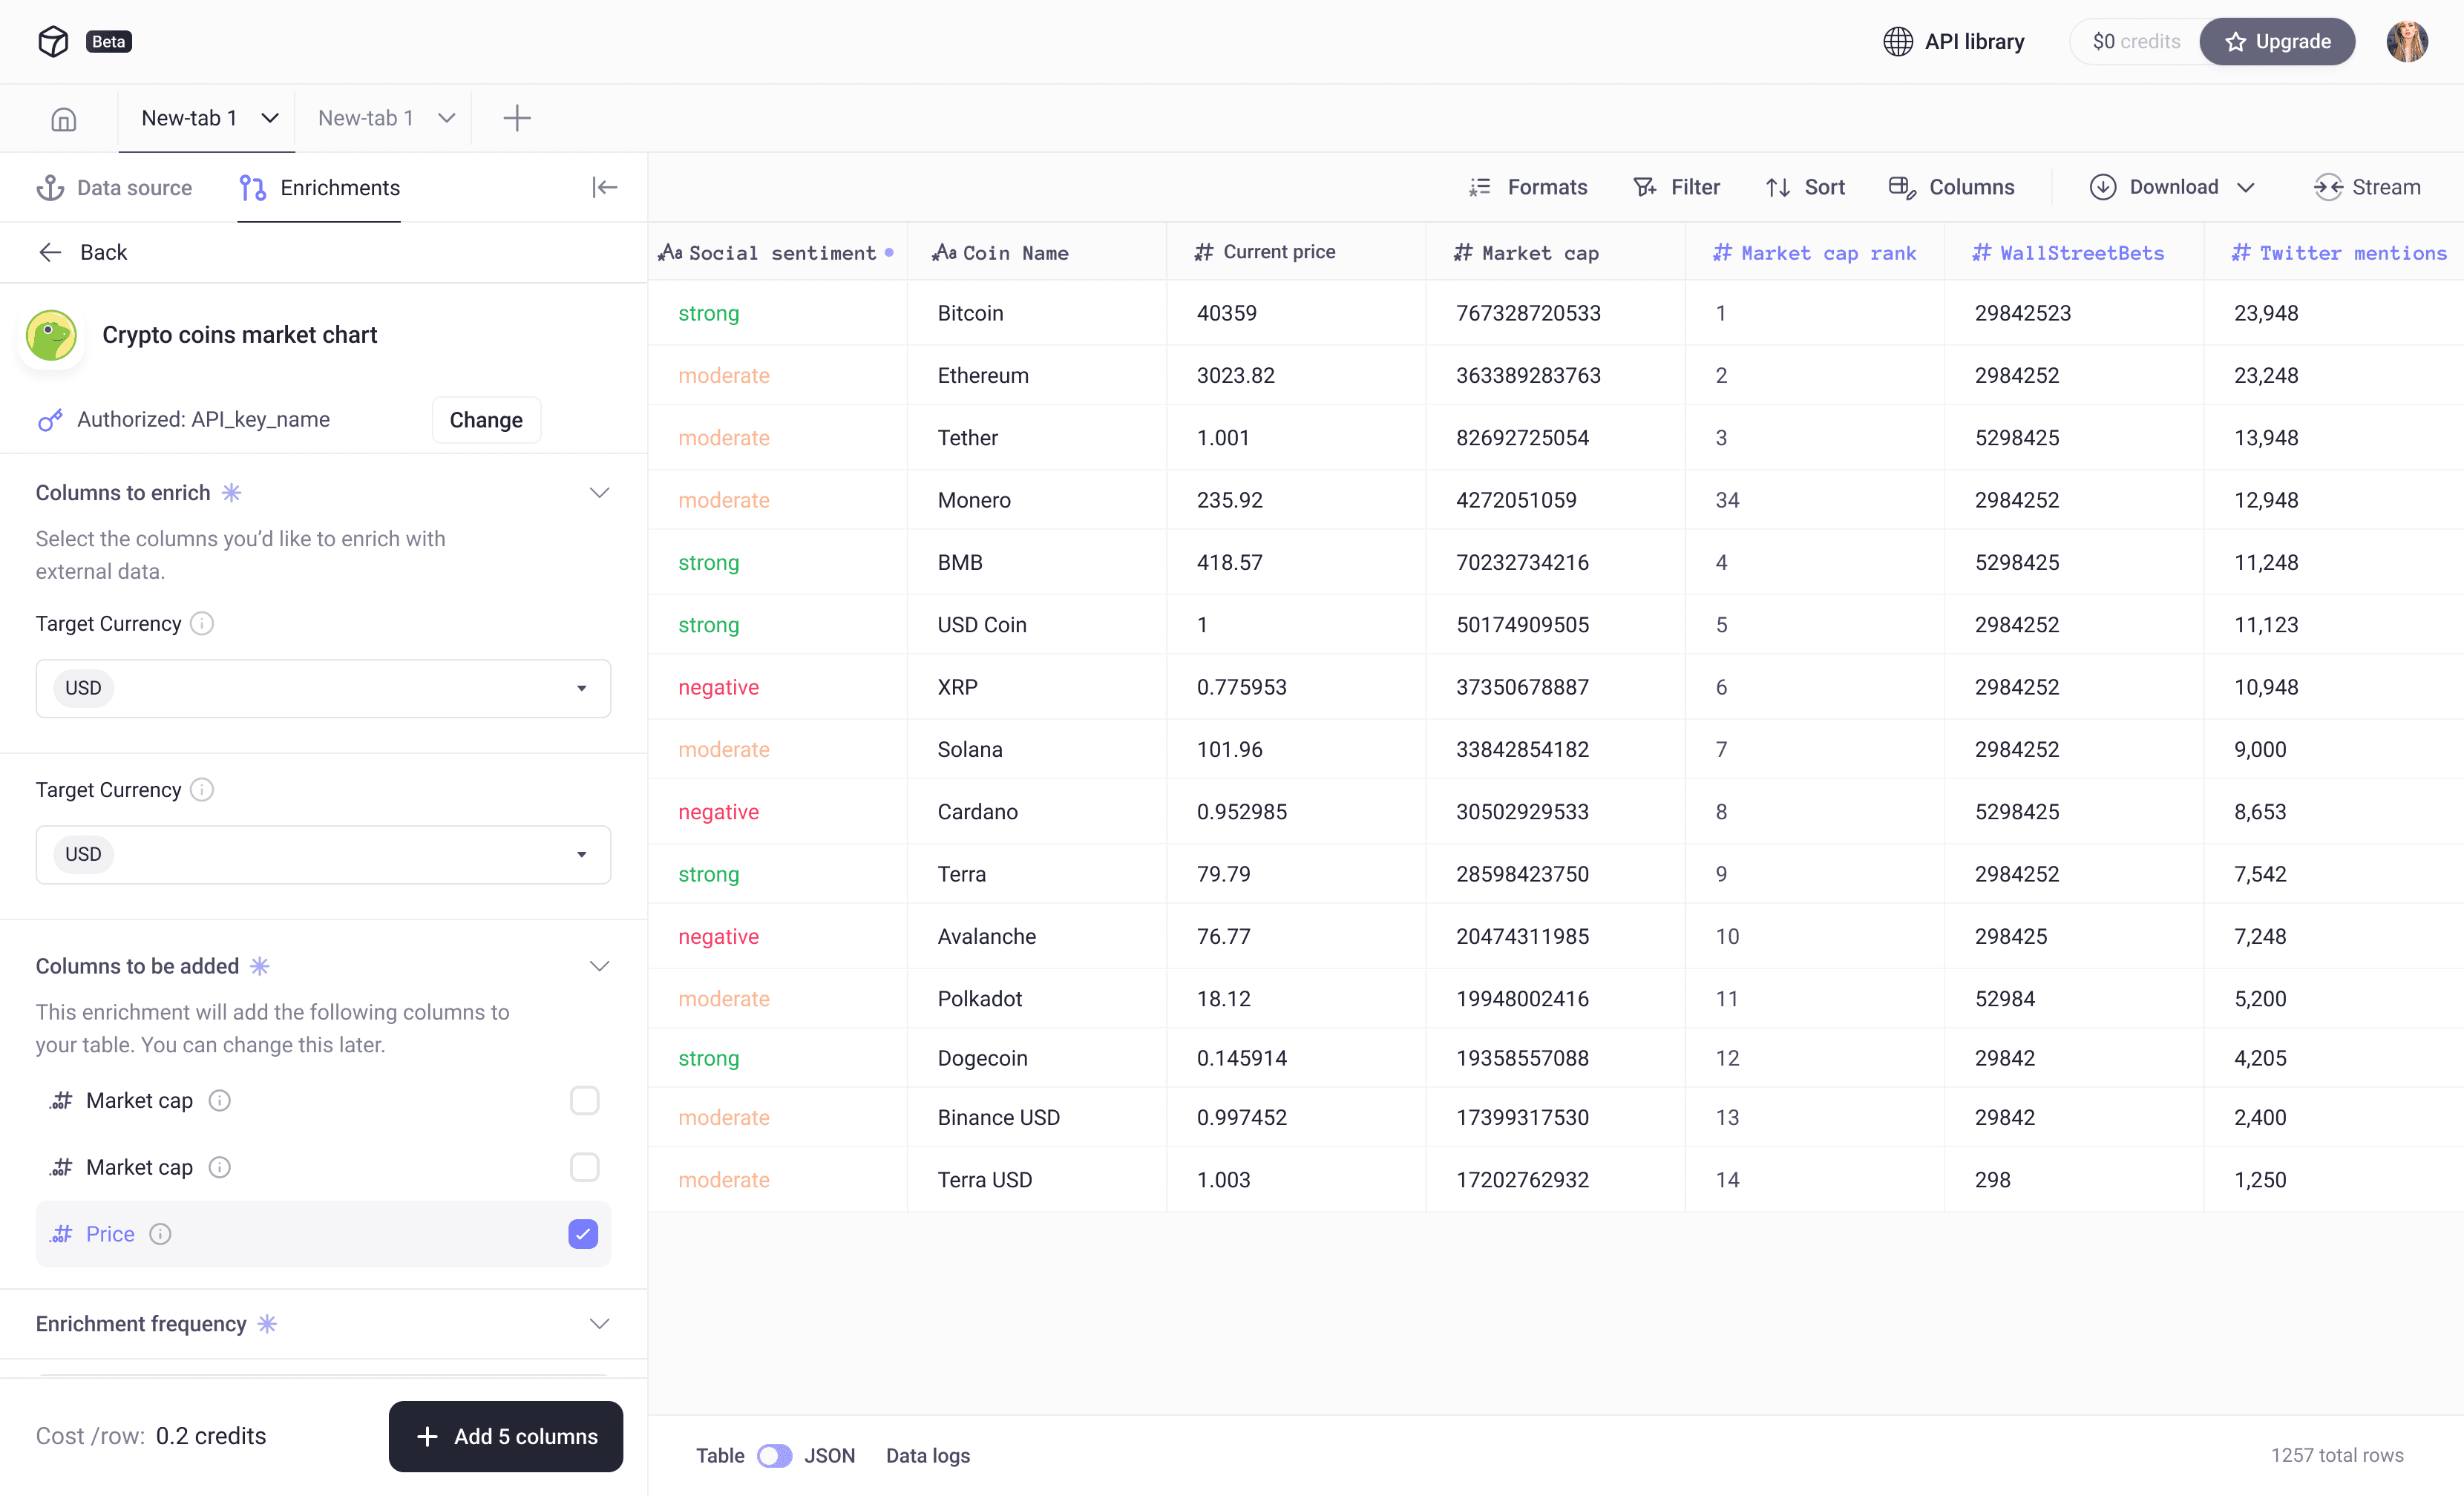Image resolution: width=2464 pixels, height=1496 pixels.
Task: Switch to the Data source tab
Action: coord(114,187)
